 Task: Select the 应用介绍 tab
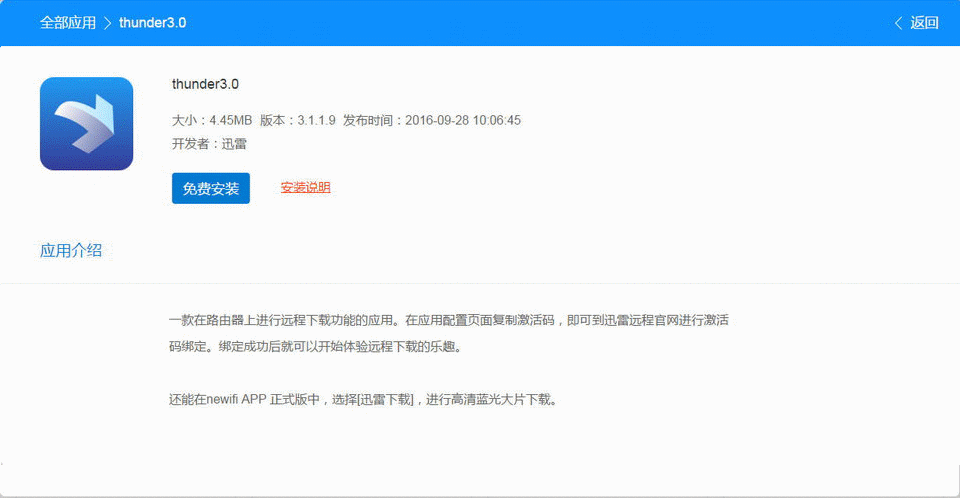[x=71, y=251]
